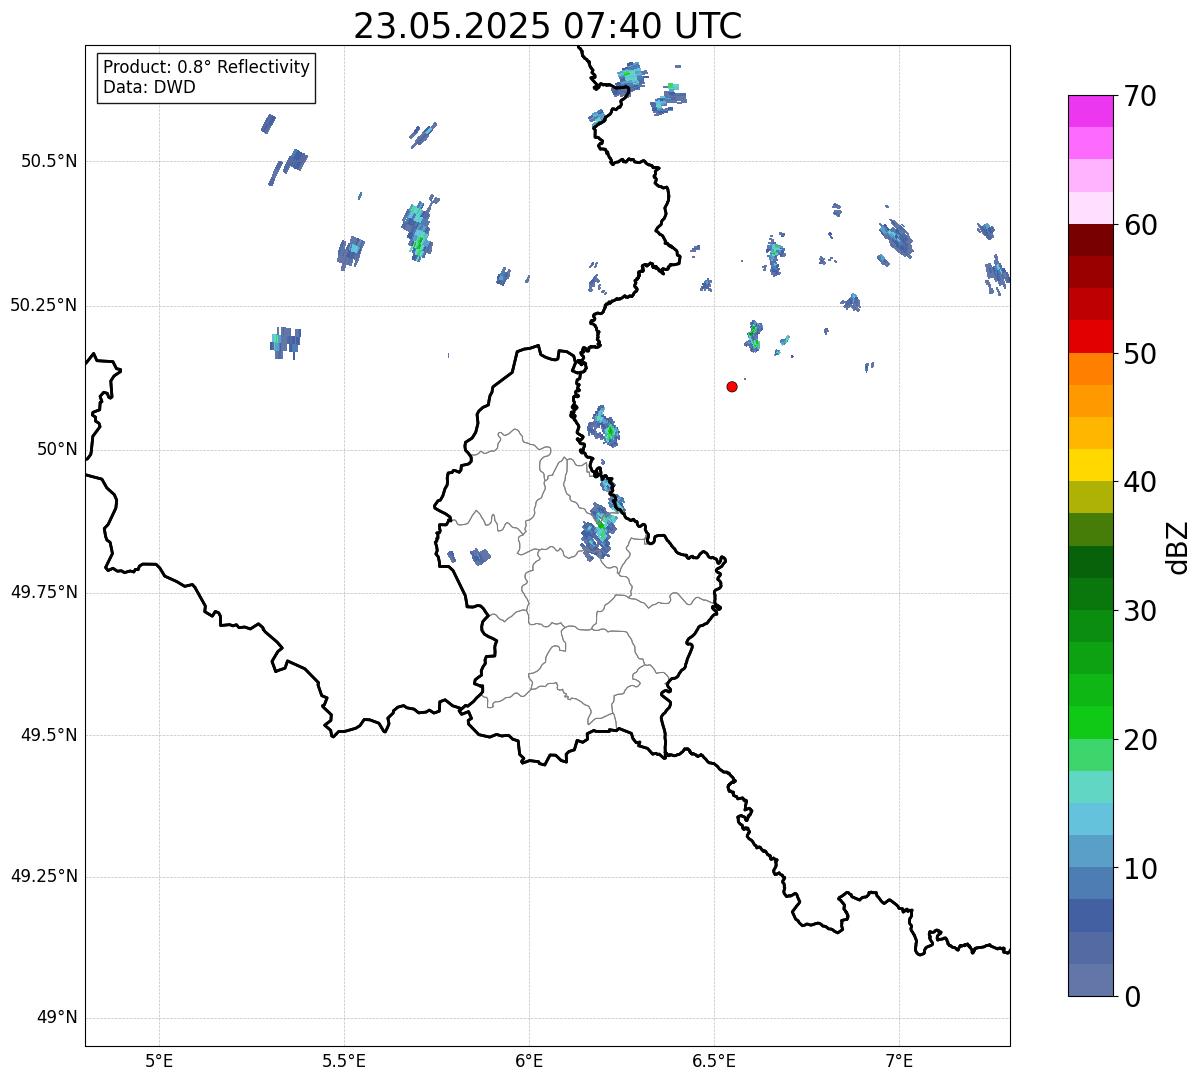Click the dark maroon colorbar segment below 60
Viewport: 1202px width, 1081px height.
click(x=1090, y=240)
